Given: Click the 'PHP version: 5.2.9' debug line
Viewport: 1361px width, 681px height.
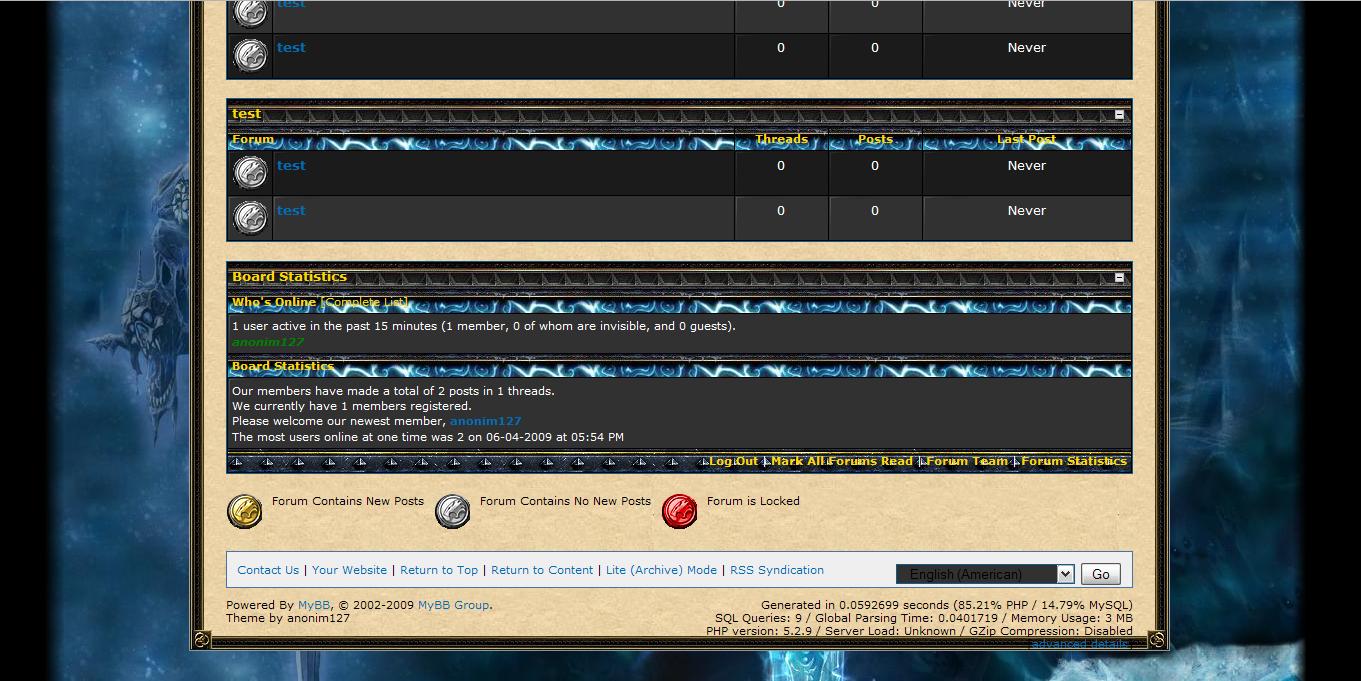Looking at the screenshot, I should coord(919,631).
